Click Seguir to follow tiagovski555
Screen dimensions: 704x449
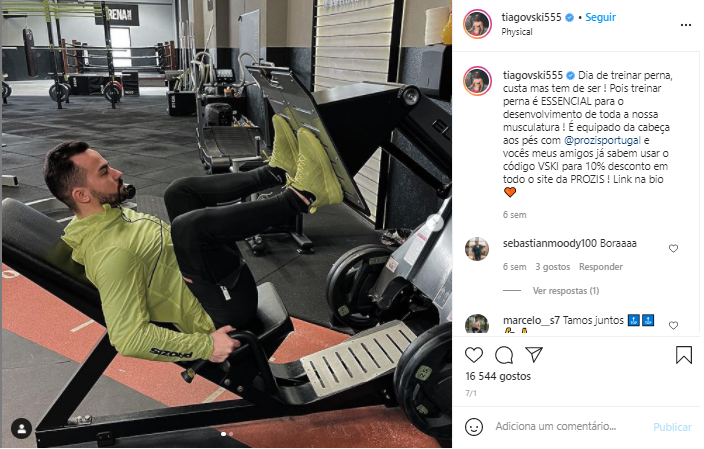pos(600,17)
